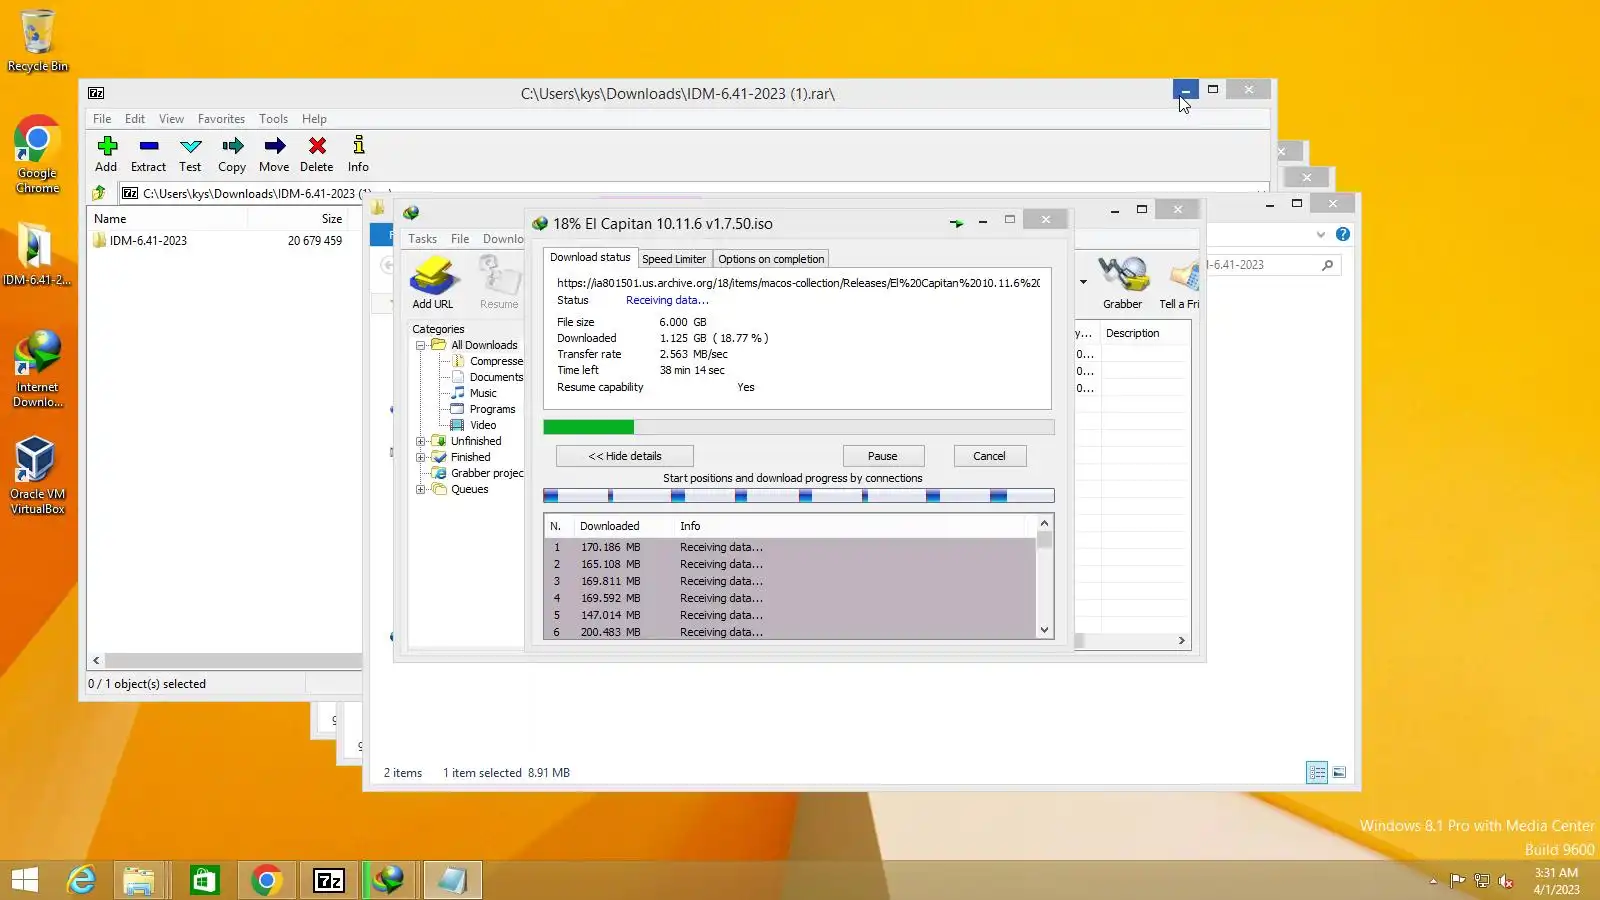Click the IDM Grabber toolbar icon
Screen dimensions: 1600x900
pyautogui.click(x=1123, y=275)
